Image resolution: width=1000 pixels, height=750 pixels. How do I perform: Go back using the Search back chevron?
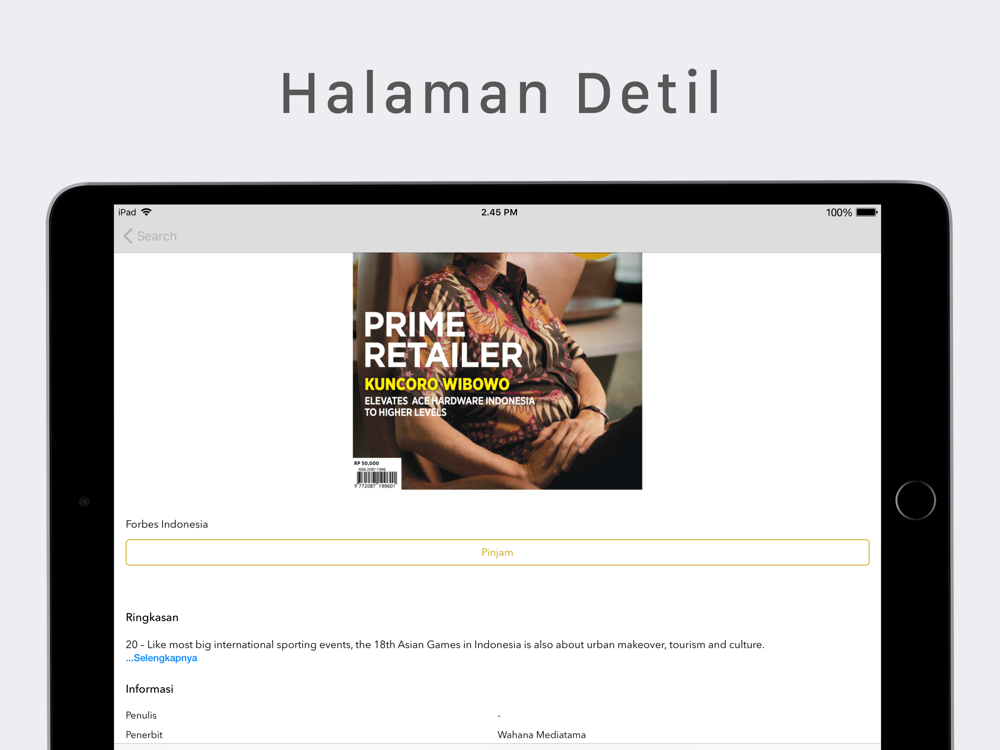point(128,236)
